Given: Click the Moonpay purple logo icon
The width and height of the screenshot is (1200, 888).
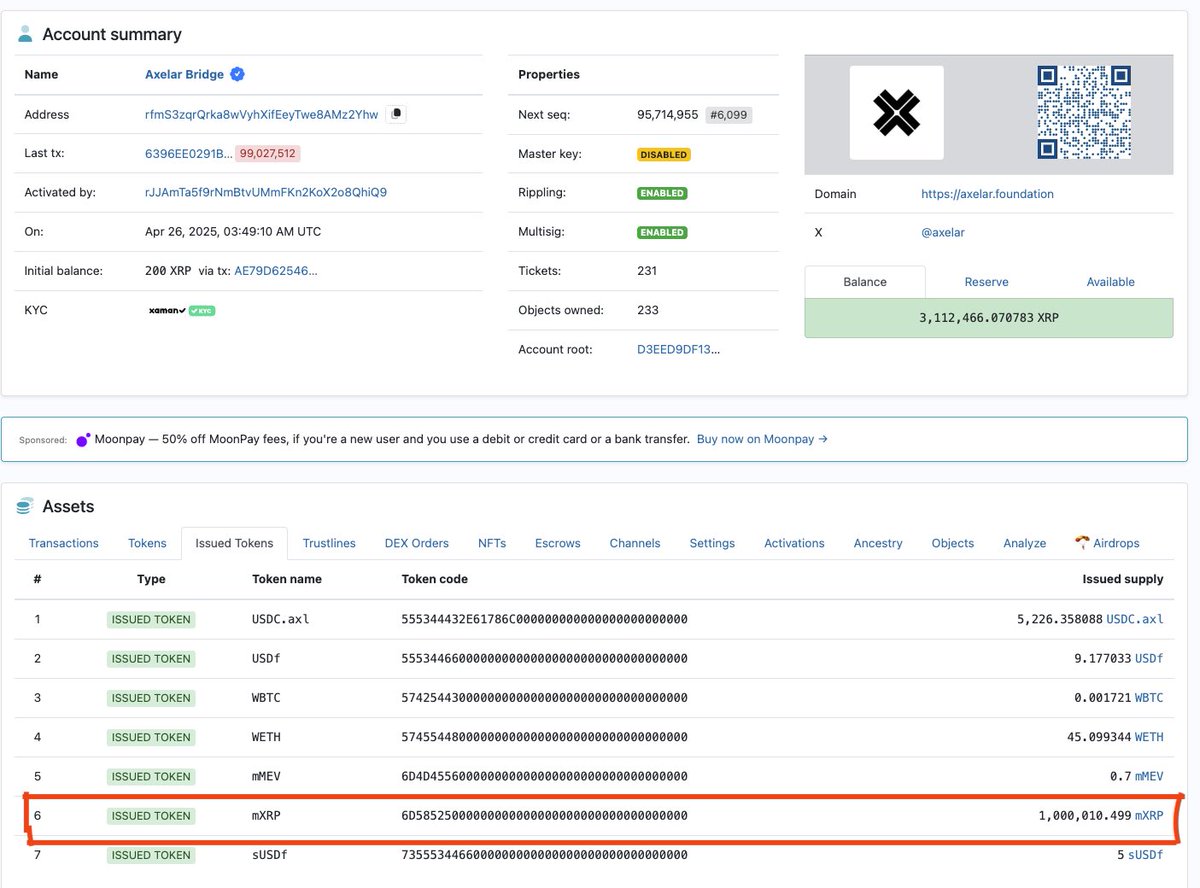Looking at the screenshot, I should [x=83, y=439].
